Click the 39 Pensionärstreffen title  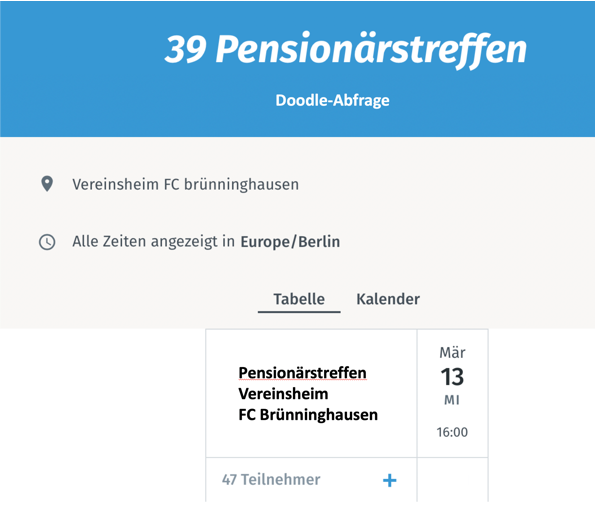point(346,49)
